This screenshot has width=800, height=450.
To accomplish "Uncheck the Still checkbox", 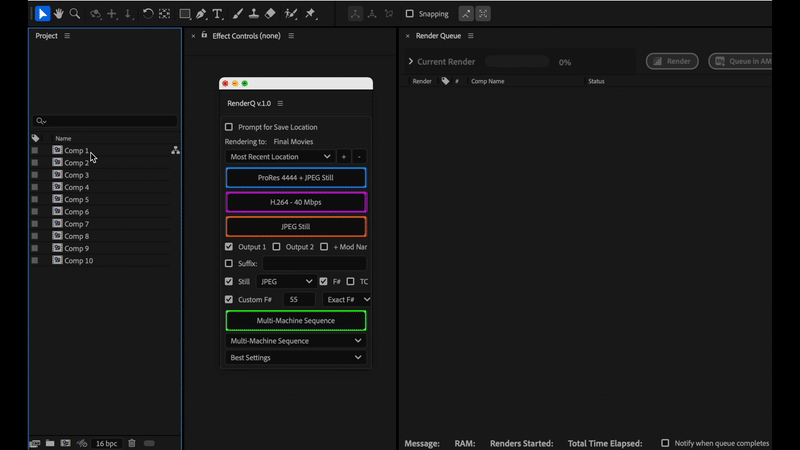I will (229, 282).
